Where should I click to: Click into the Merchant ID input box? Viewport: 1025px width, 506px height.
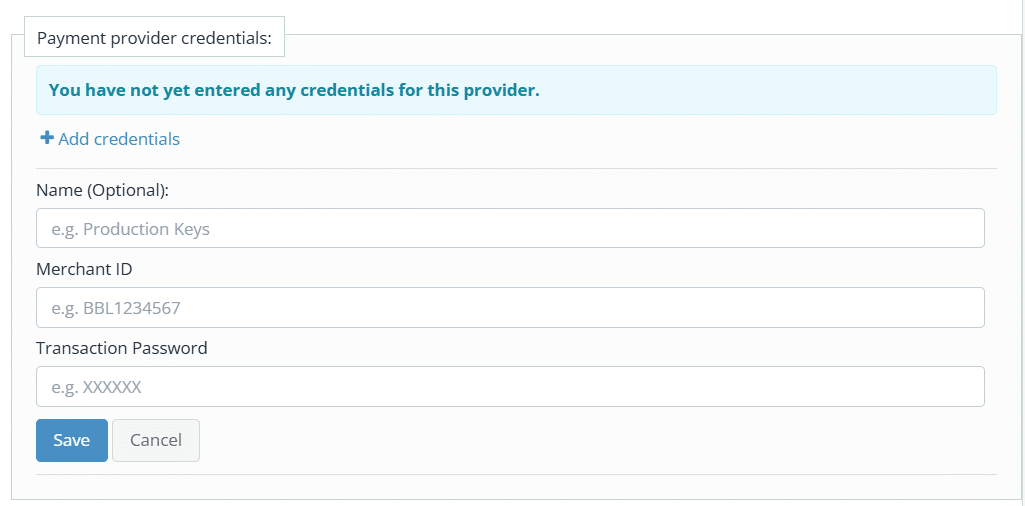[510, 307]
